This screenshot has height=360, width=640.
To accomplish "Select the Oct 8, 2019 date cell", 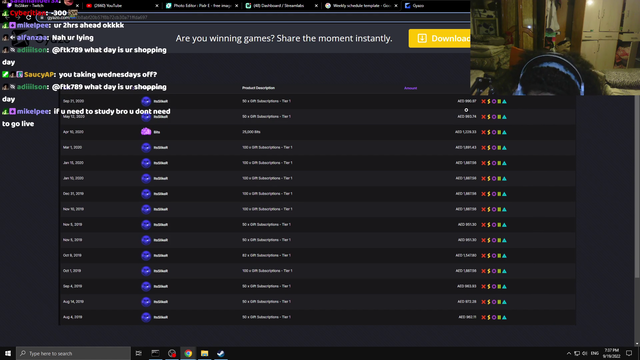I will tap(72, 255).
